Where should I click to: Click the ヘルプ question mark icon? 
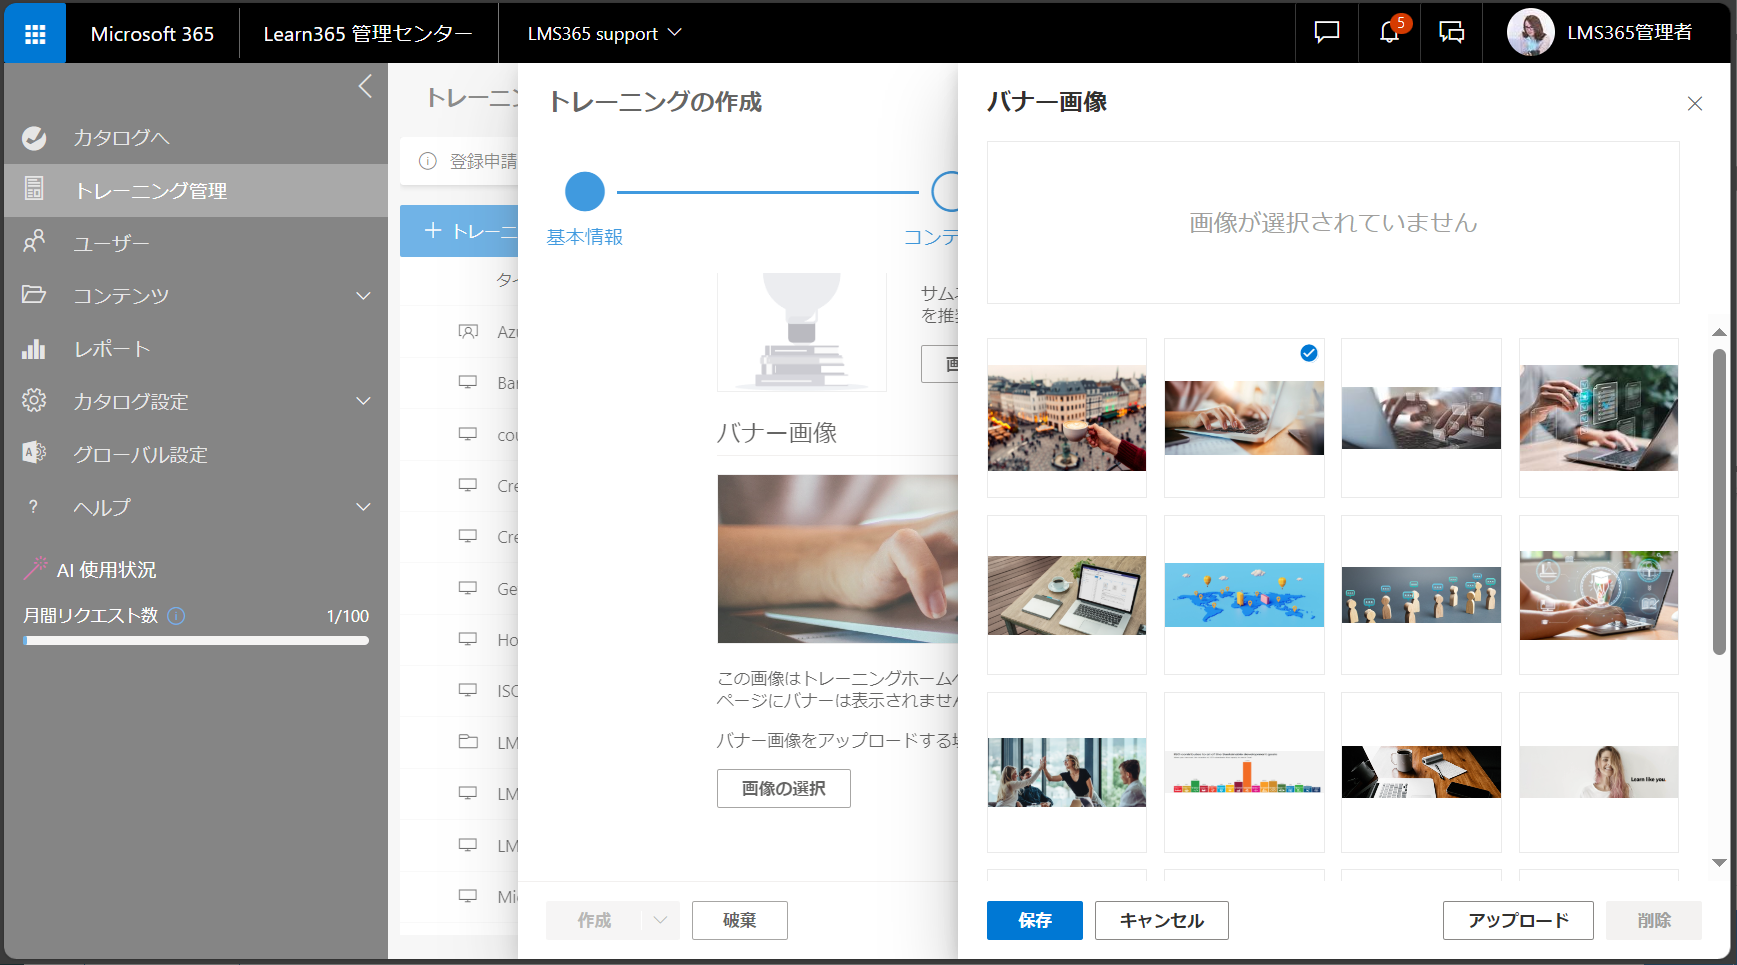[33, 507]
